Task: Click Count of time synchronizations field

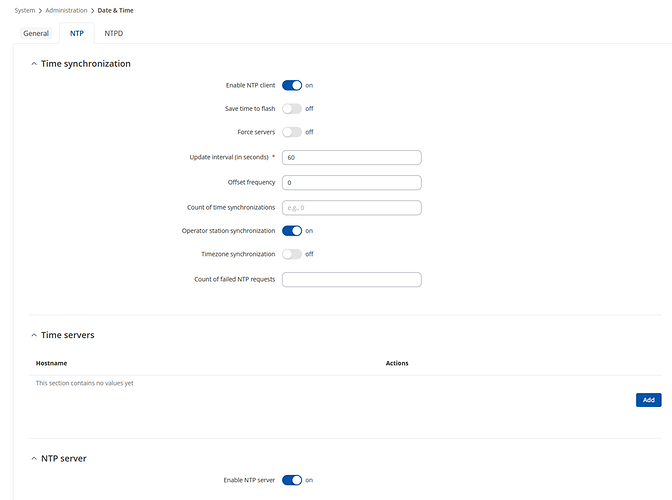Action: (351, 208)
